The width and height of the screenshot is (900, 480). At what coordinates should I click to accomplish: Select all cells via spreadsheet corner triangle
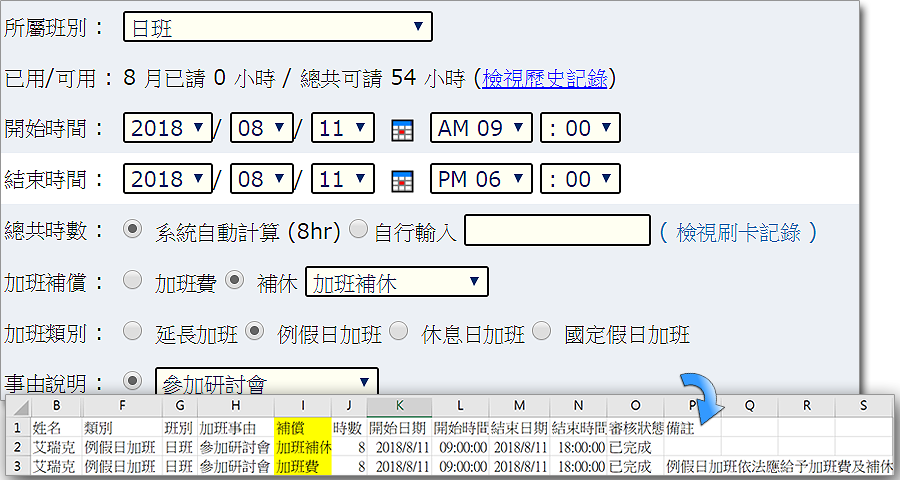click(x=21, y=407)
